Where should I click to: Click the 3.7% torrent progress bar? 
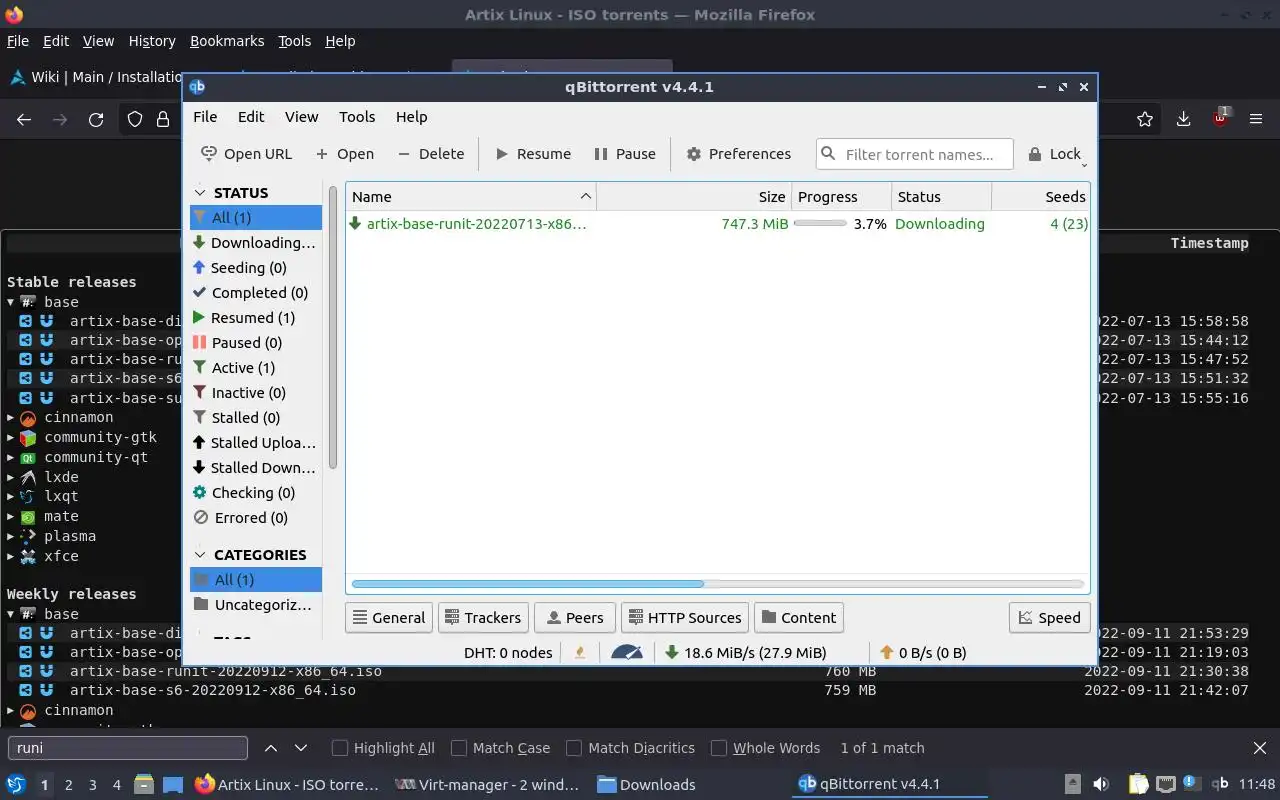pyautogui.click(x=820, y=224)
